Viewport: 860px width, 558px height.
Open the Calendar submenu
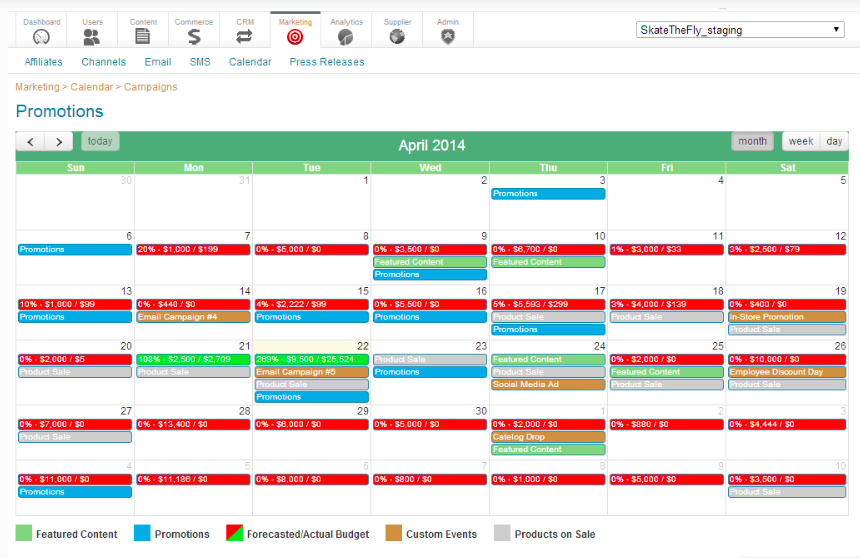(250, 62)
